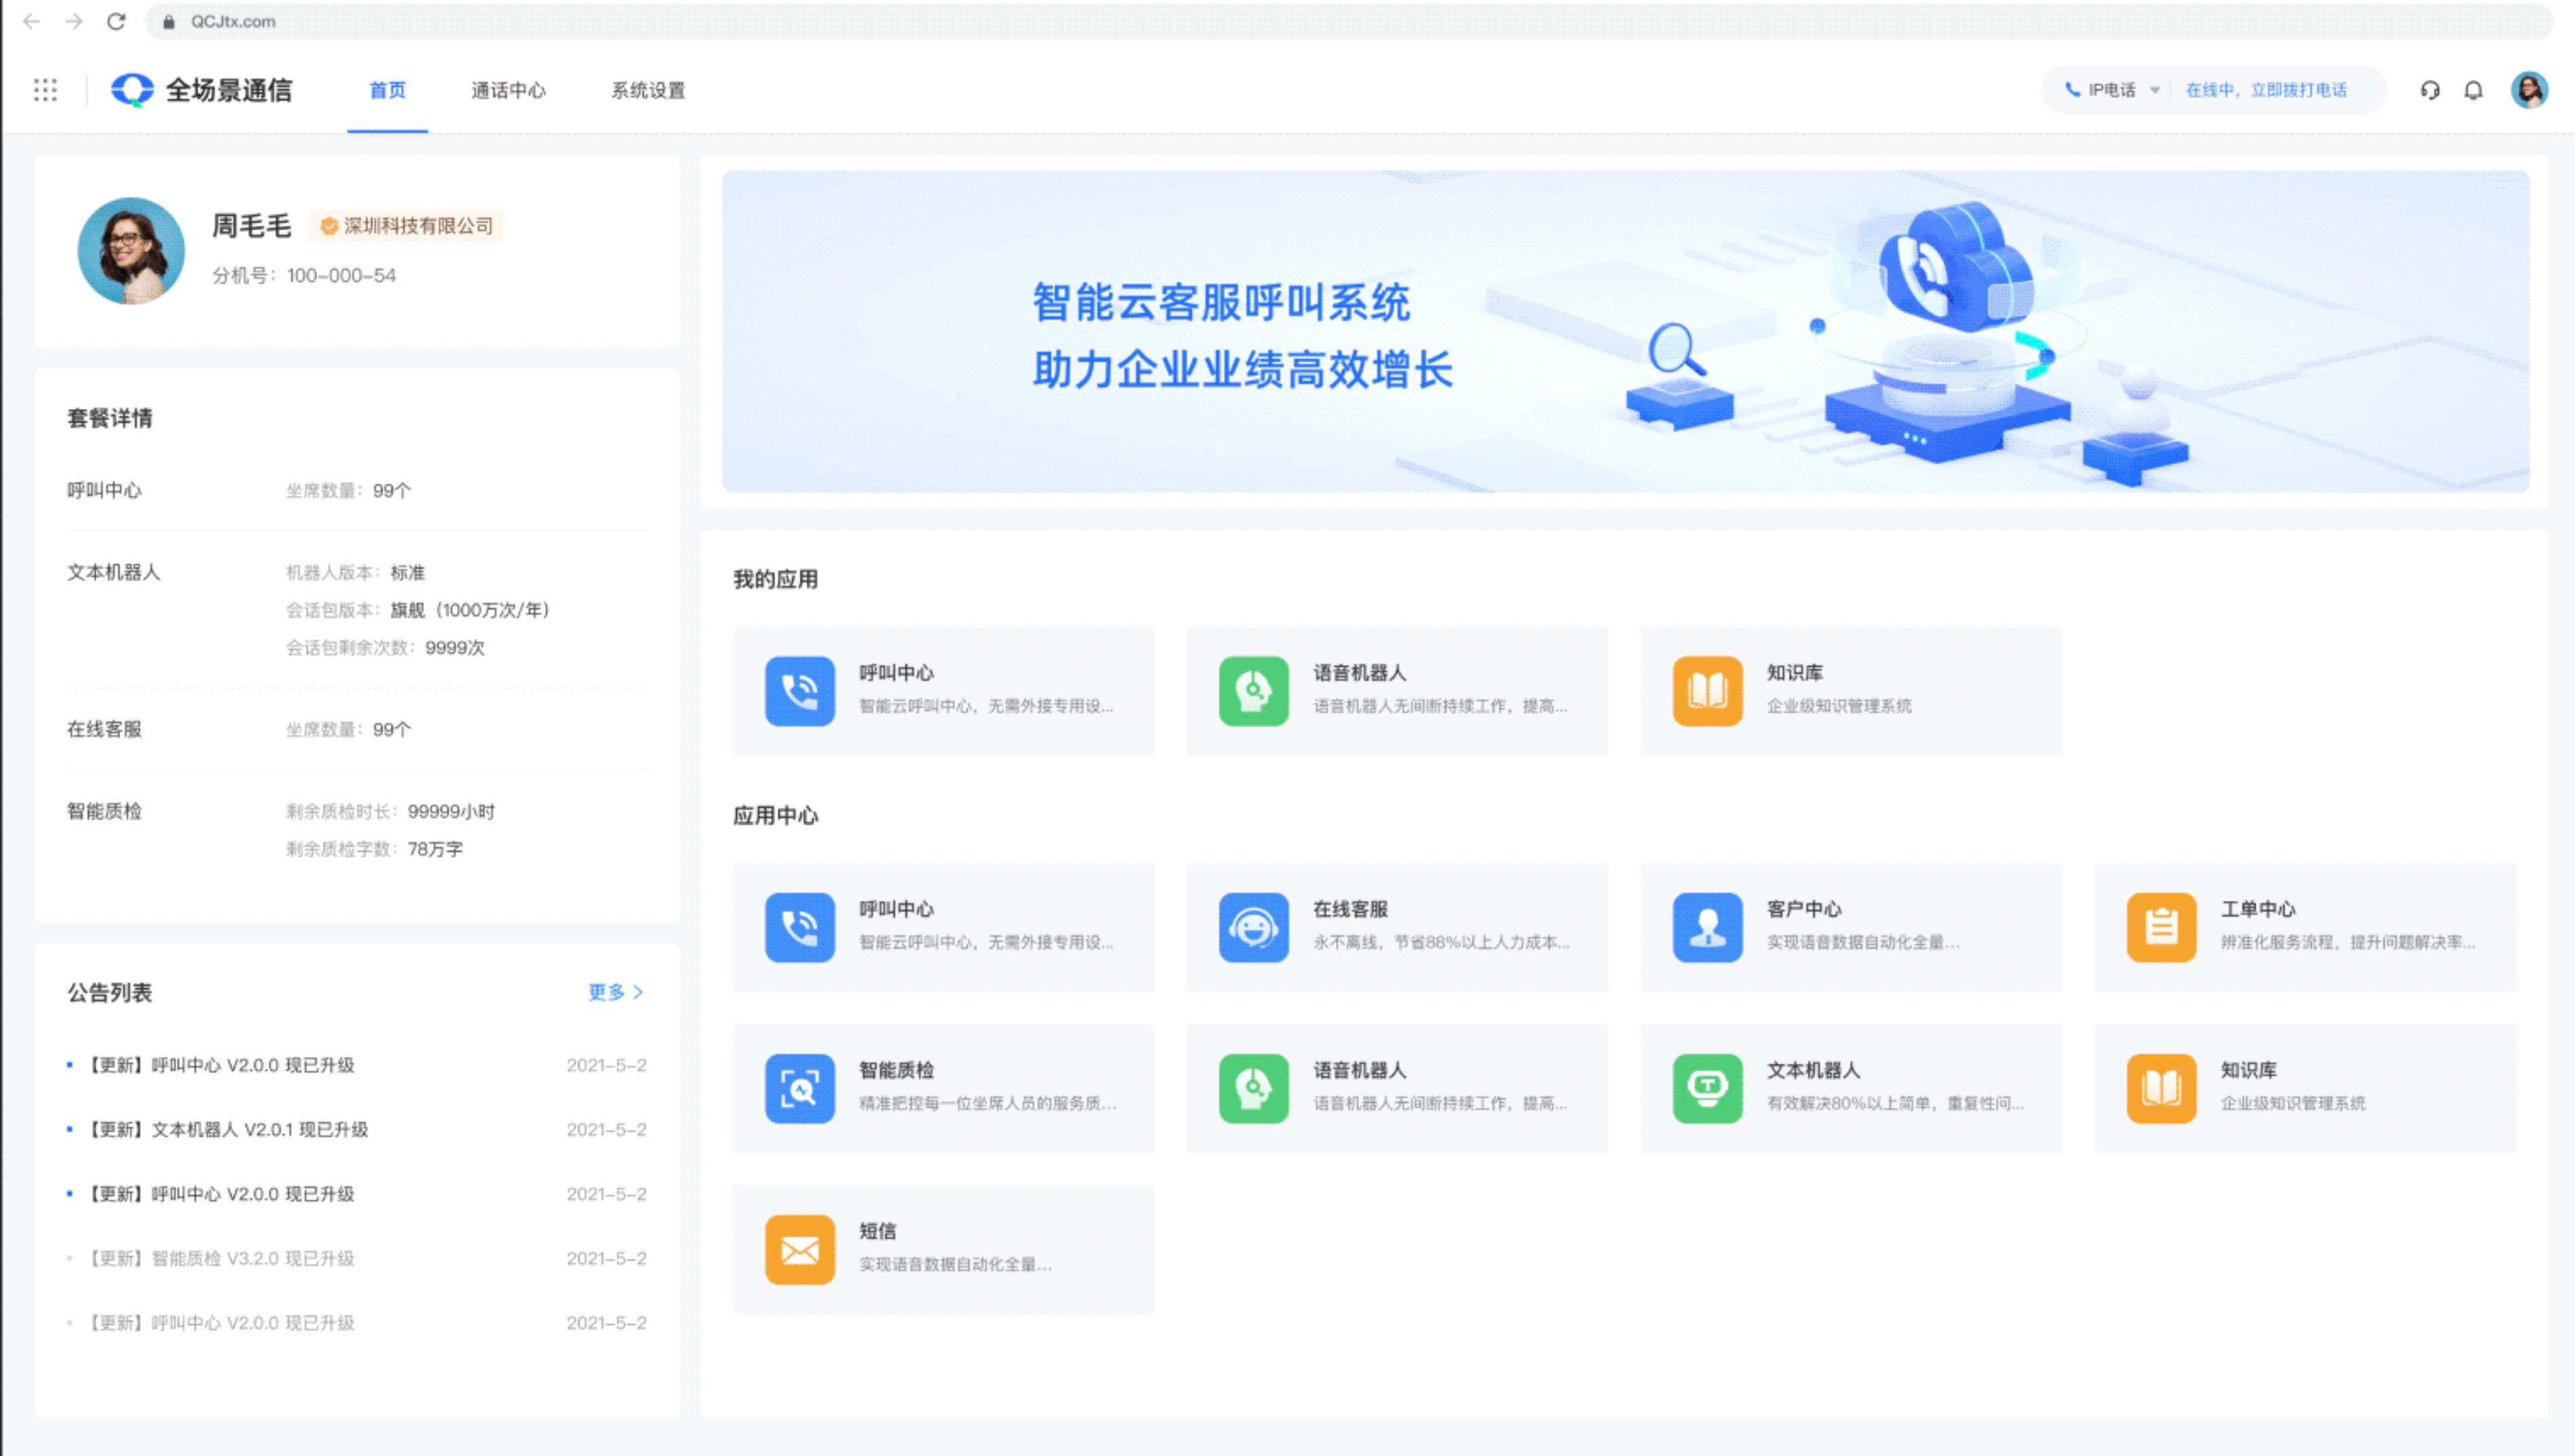2575x1456 pixels.
Task: Switch to 系统设置 tab
Action: [x=648, y=90]
